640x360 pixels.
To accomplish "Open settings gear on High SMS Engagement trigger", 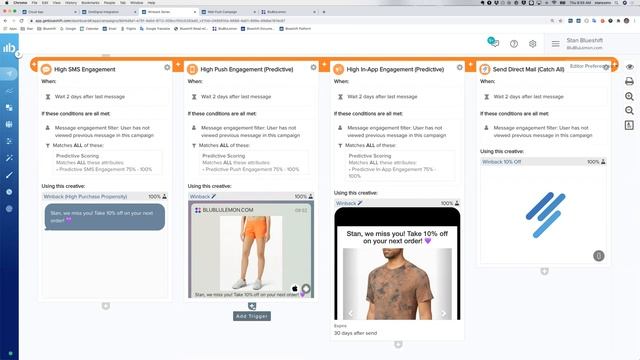I will (167, 67).
